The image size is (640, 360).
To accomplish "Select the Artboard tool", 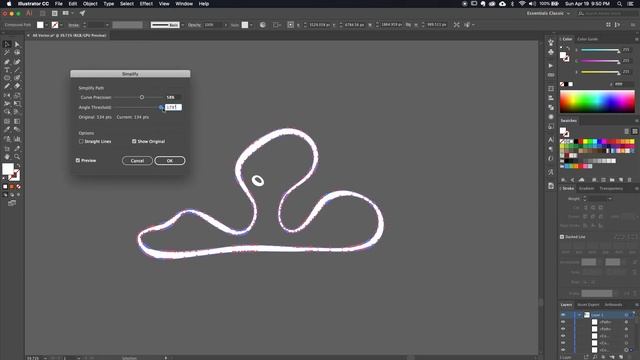I will [7, 148].
